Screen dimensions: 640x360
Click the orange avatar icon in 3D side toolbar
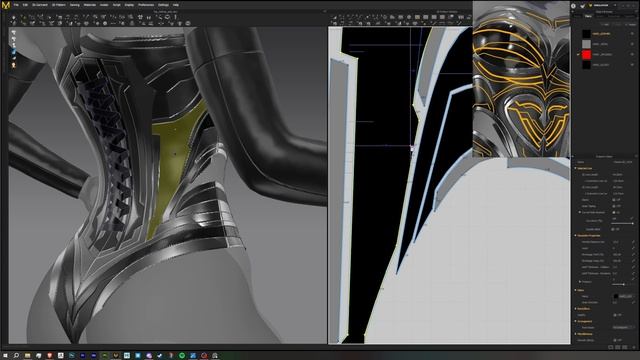[x=13, y=65]
